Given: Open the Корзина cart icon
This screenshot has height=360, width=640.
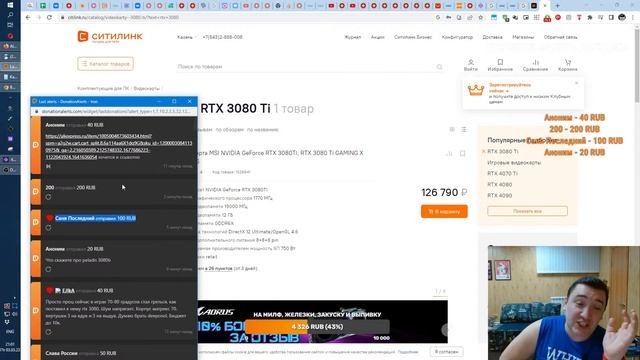Looking at the screenshot, I should (567, 65).
